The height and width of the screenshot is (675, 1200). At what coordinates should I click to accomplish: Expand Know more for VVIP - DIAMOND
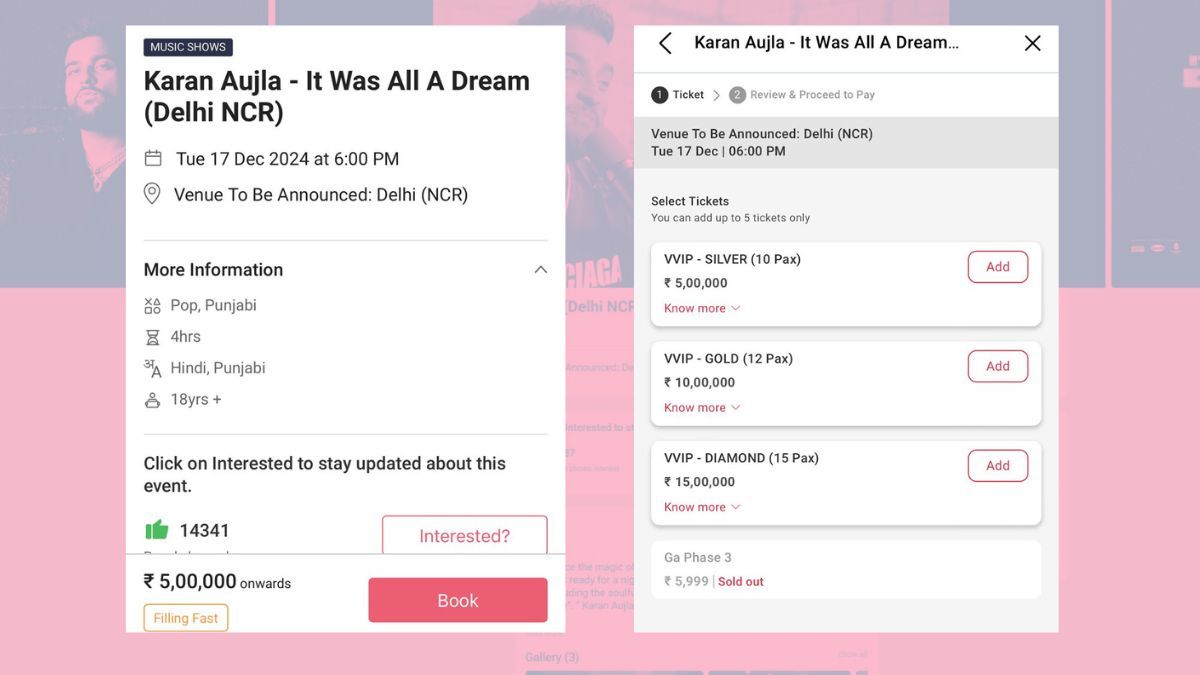(x=702, y=507)
